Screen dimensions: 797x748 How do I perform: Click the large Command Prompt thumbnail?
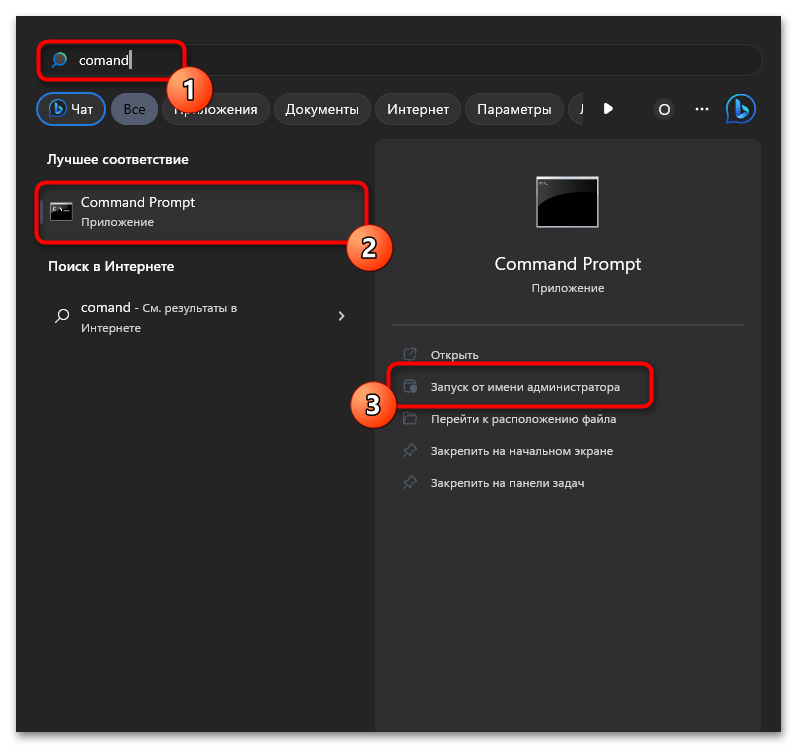[x=567, y=202]
